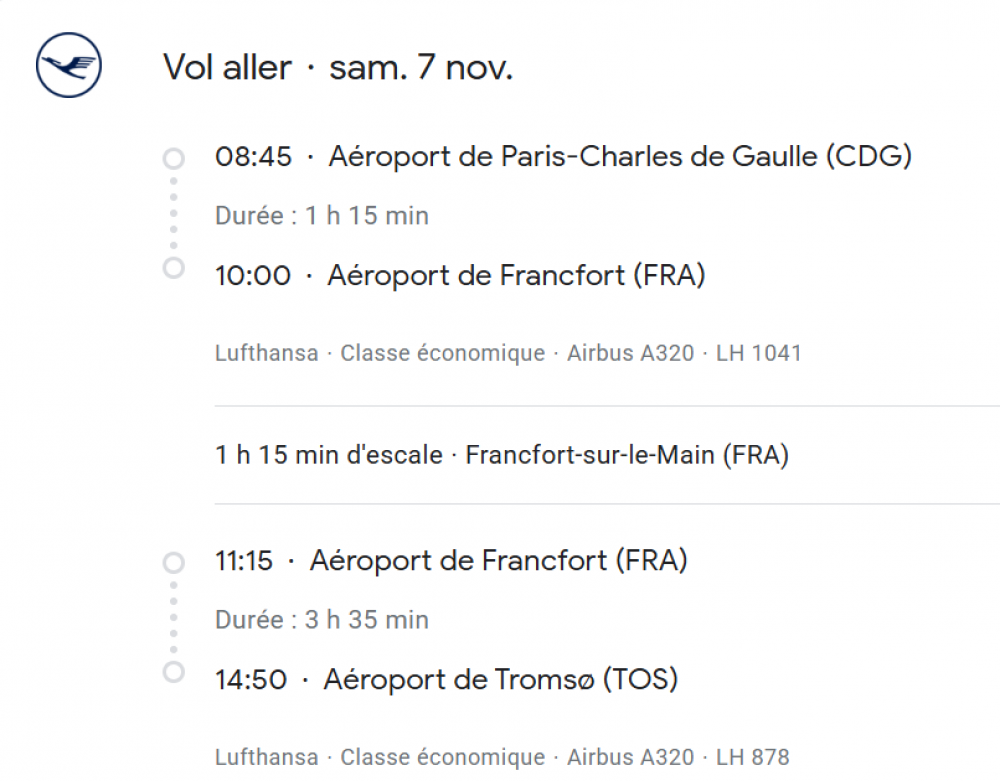
Task: Click flight number LH 1041
Action: (758, 353)
